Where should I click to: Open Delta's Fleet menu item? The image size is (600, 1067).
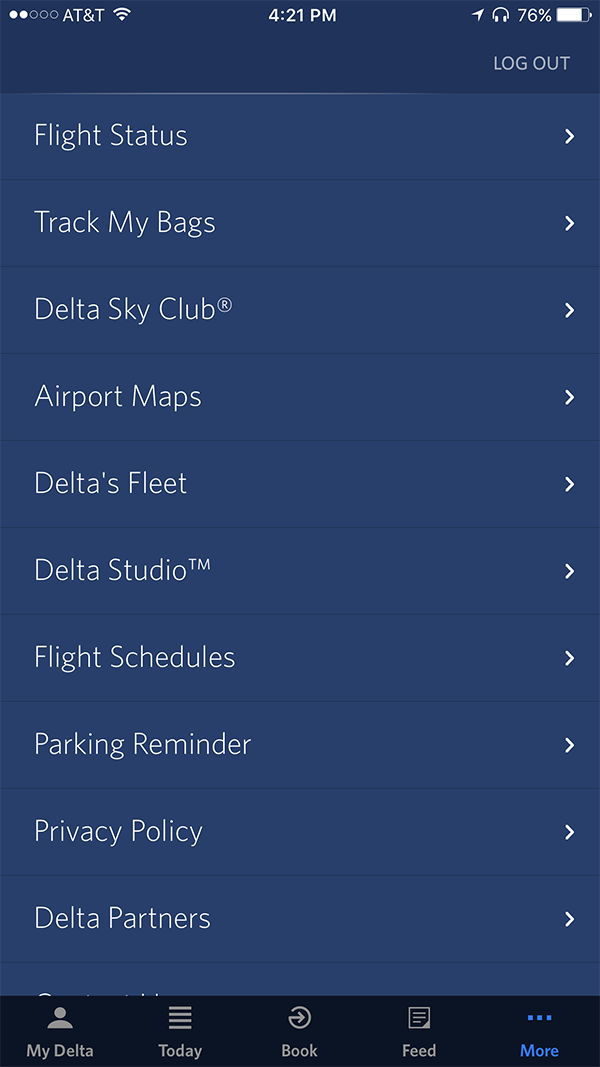(x=111, y=484)
